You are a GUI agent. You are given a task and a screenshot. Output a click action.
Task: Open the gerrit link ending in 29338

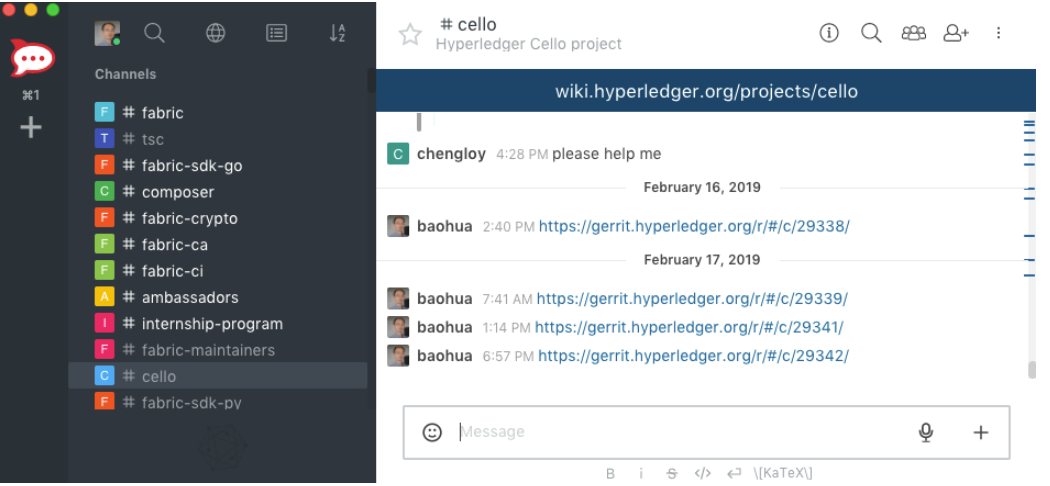694,226
